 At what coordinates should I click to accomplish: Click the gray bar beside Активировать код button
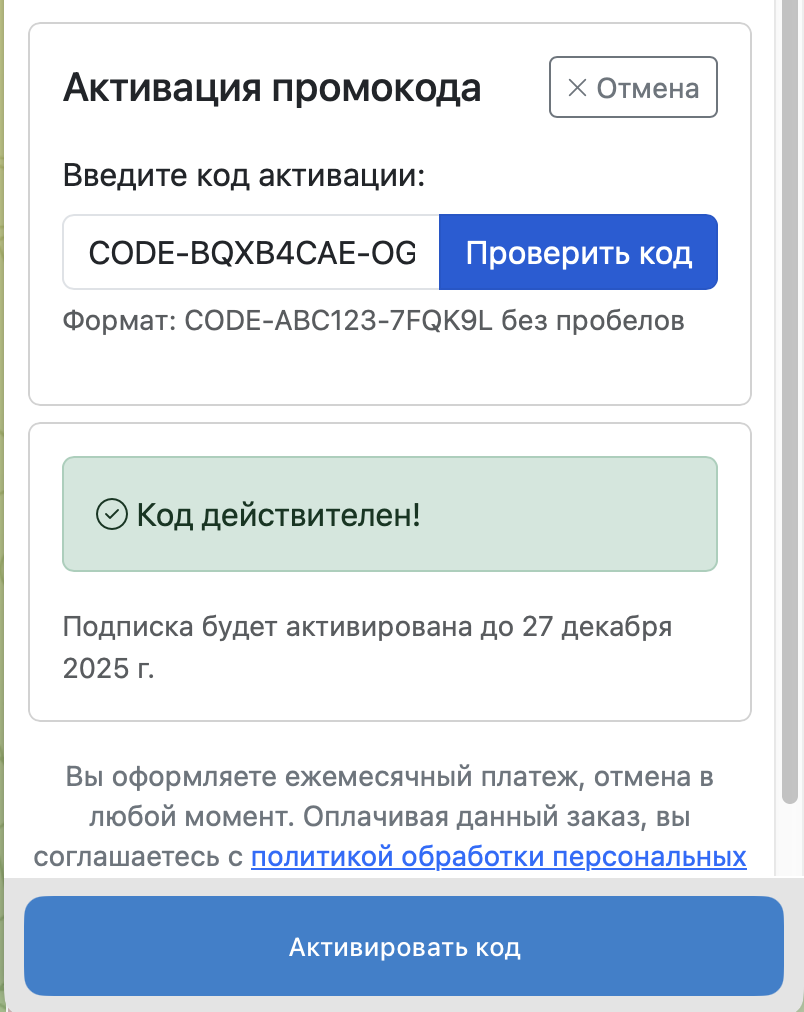pos(12,945)
